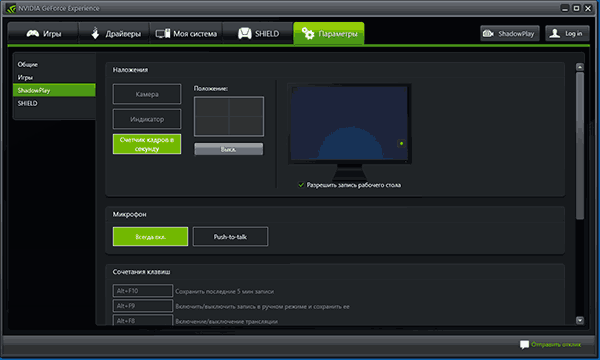The width and height of the screenshot is (600, 360).
Task: Switch to the Драйверы tab
Action: point(114,34)
